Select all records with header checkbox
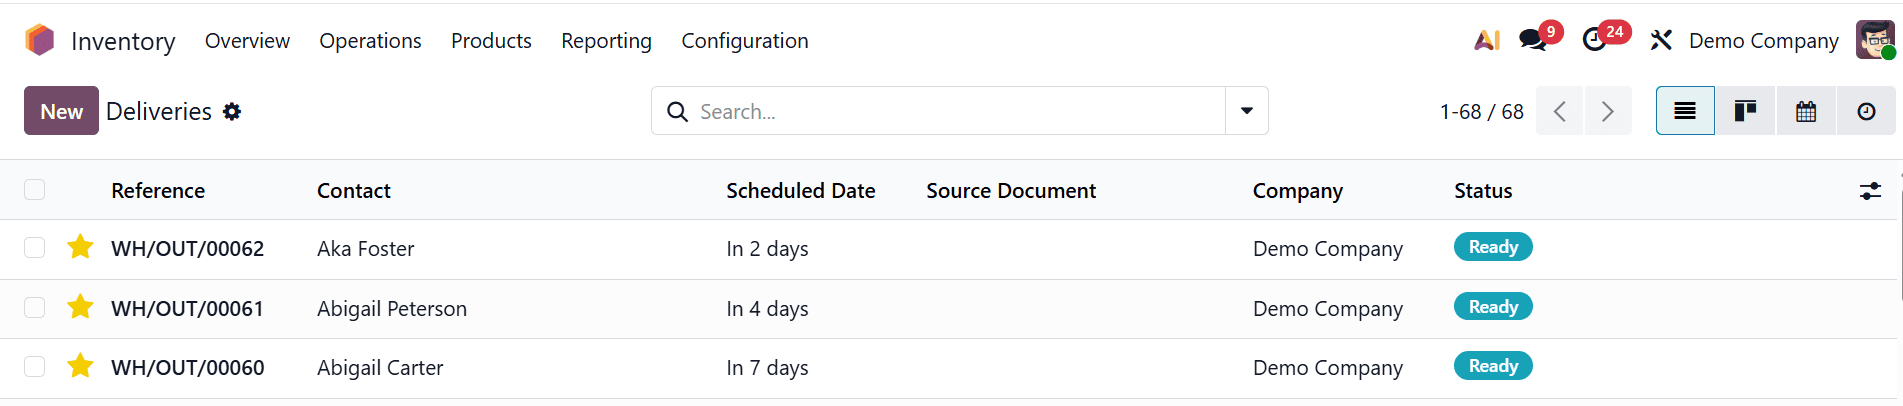Image resolution: width=1903 pixels, height=406 pixels. (35, 190)
